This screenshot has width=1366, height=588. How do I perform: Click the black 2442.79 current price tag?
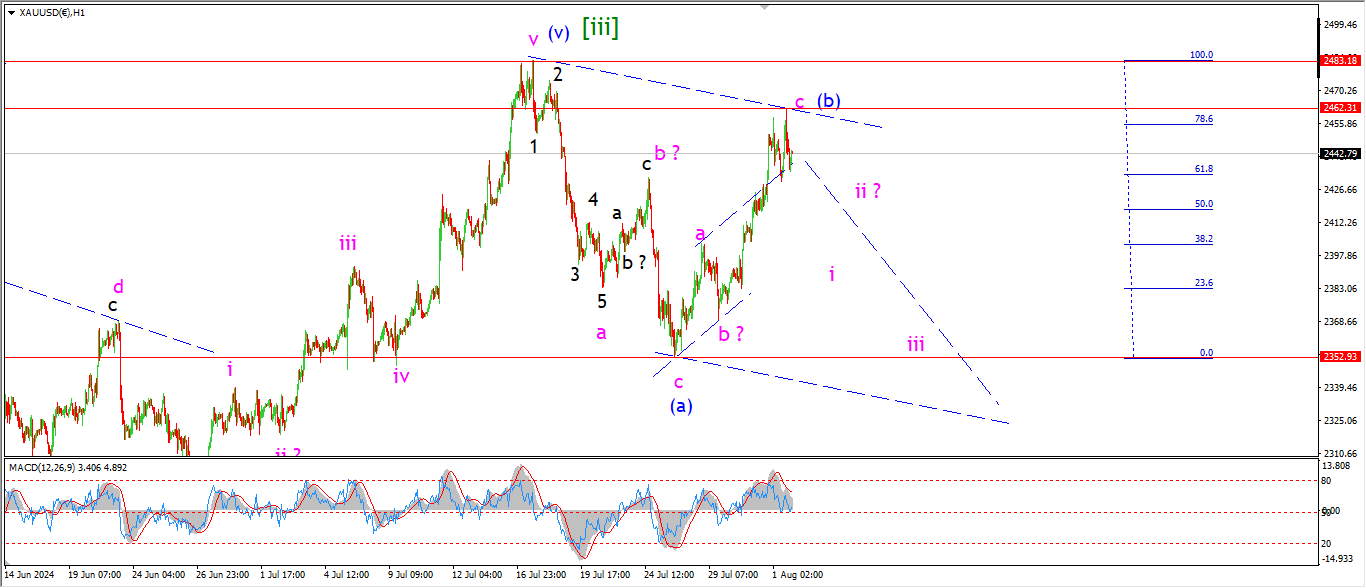1342,154
